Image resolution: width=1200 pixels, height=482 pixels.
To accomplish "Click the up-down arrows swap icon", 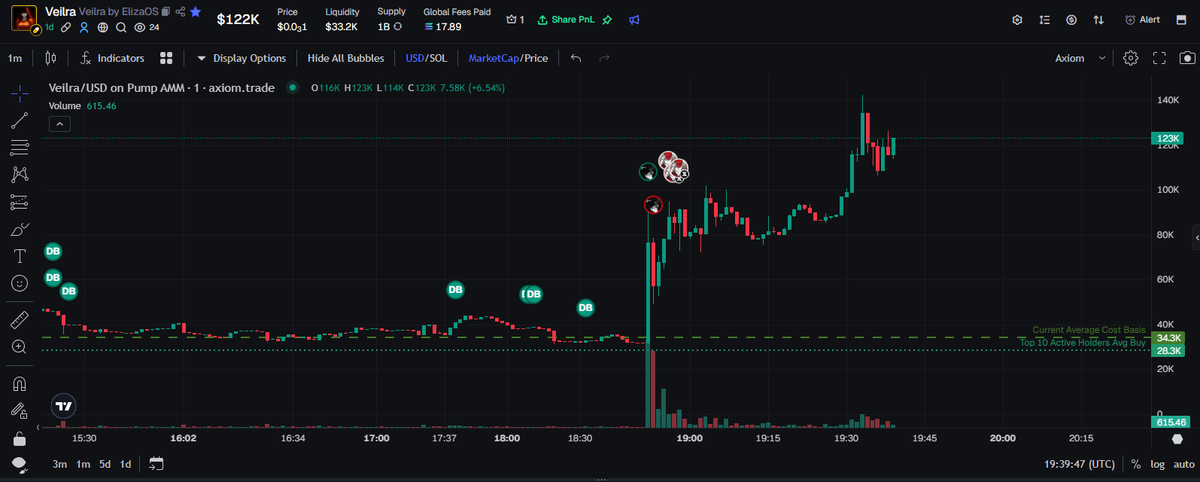I will [1099, 20].
